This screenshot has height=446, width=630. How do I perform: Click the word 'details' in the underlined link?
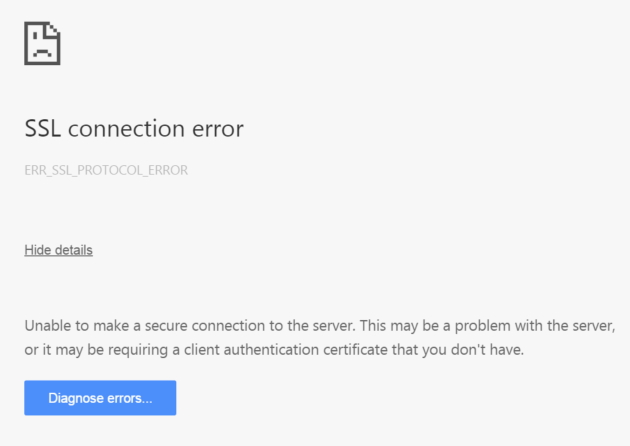point(74,250)
